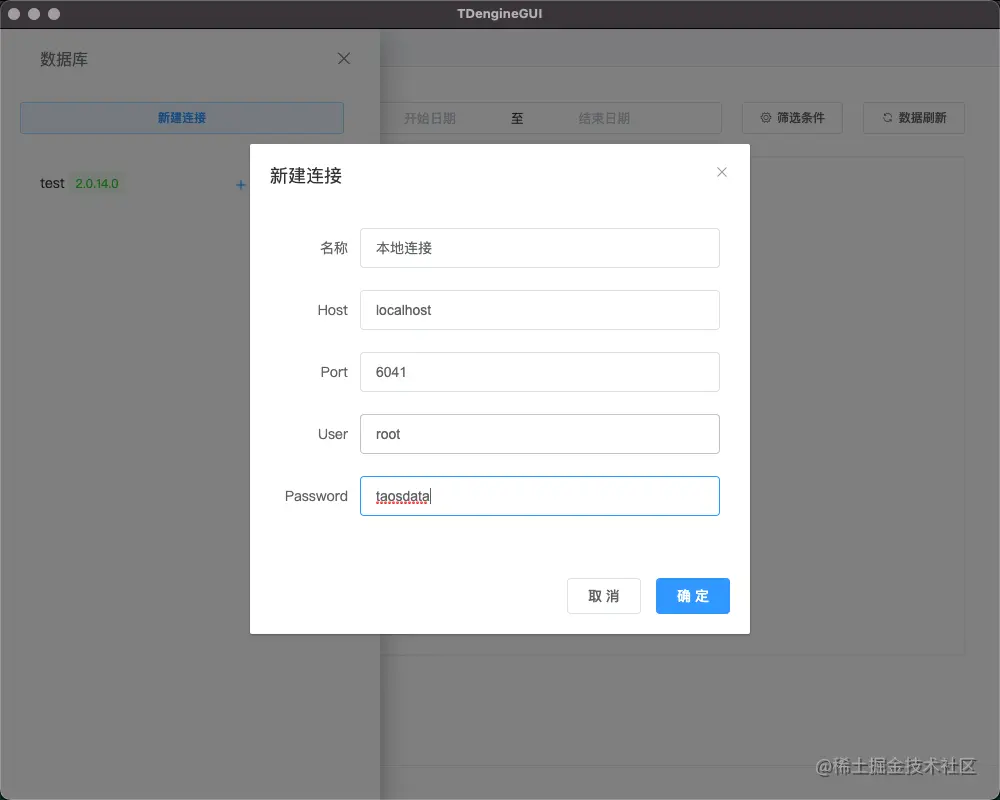1000x800 pixels.
Task: Click version label 2.0.14.0
Action: (97, 184)
